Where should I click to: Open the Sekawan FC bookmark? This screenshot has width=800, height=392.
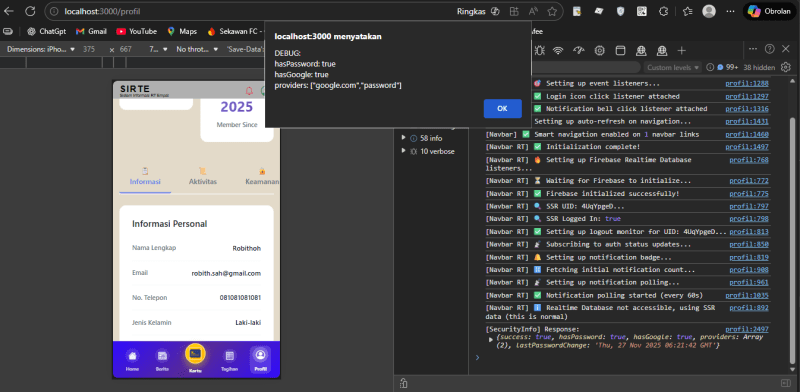pos(235,31)
